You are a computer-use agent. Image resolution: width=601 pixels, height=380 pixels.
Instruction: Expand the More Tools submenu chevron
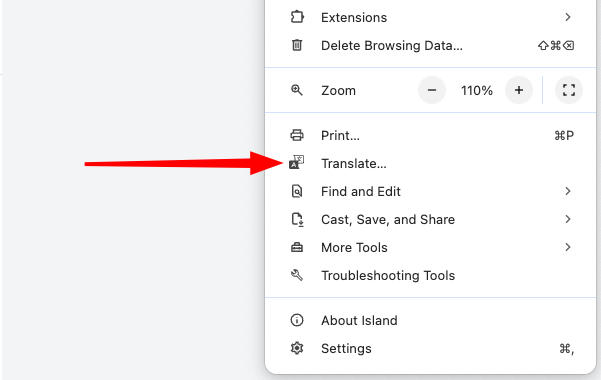click(568, 247)
